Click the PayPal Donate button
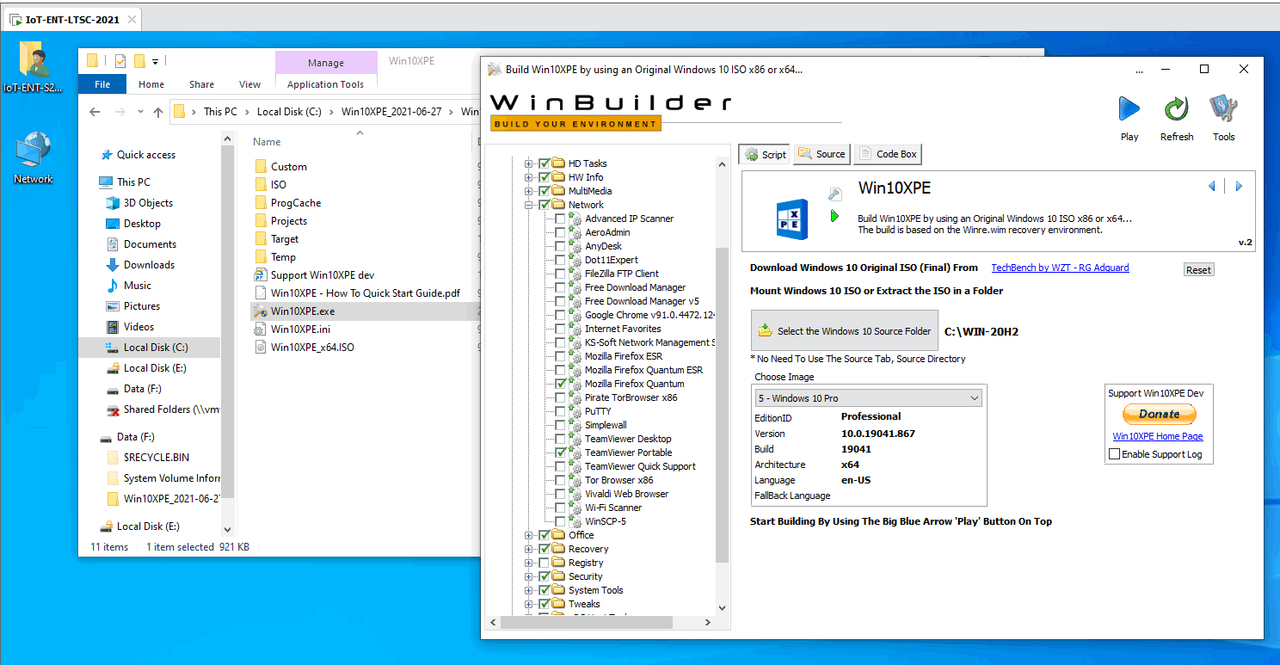The height and width of the screenshot is (665, 1280). tap(1159, 414)
